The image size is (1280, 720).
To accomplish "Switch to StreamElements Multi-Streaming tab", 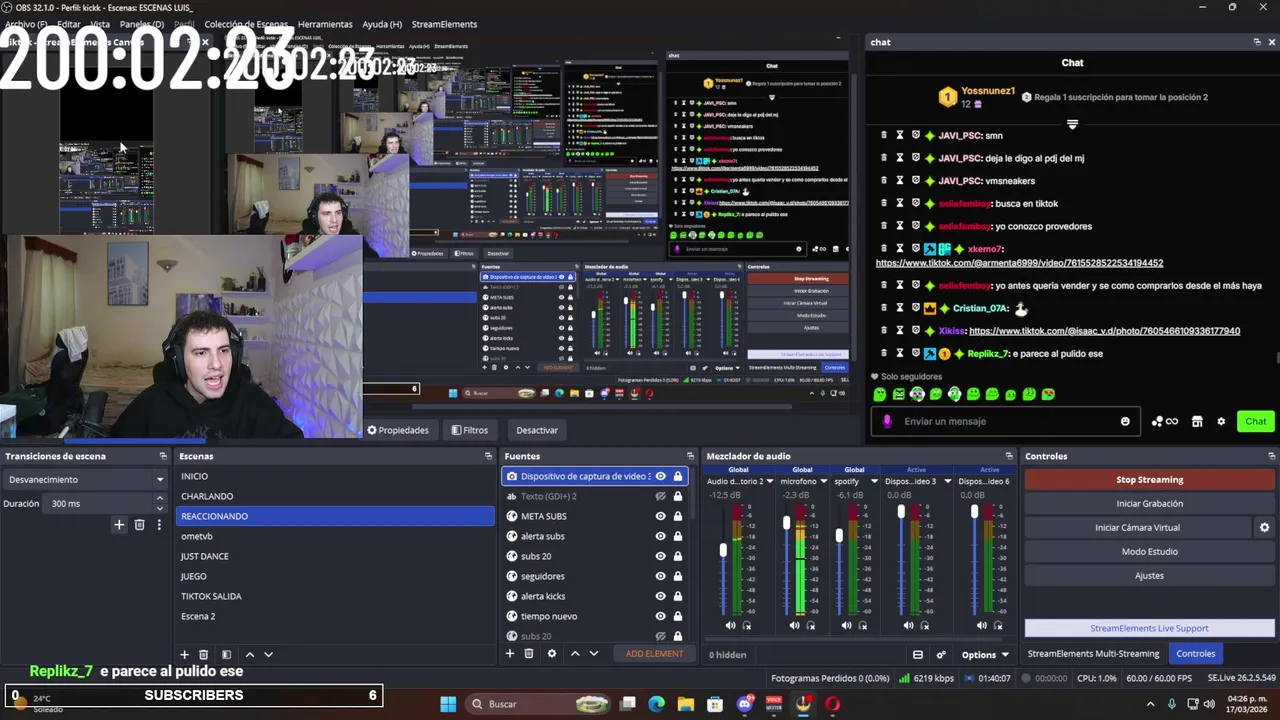I will pos(1093,654).
